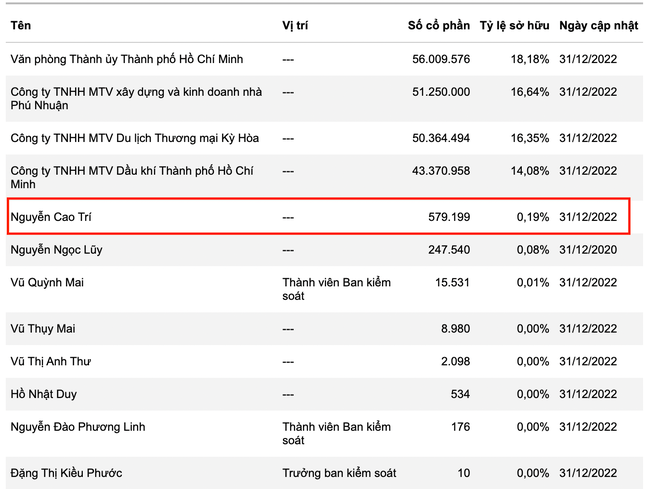This screenshot has width=645, height=489.
Task: Select the "Tỷ lệ sở hữu" header
Action: pyautogui.click(x=513, y=24)
